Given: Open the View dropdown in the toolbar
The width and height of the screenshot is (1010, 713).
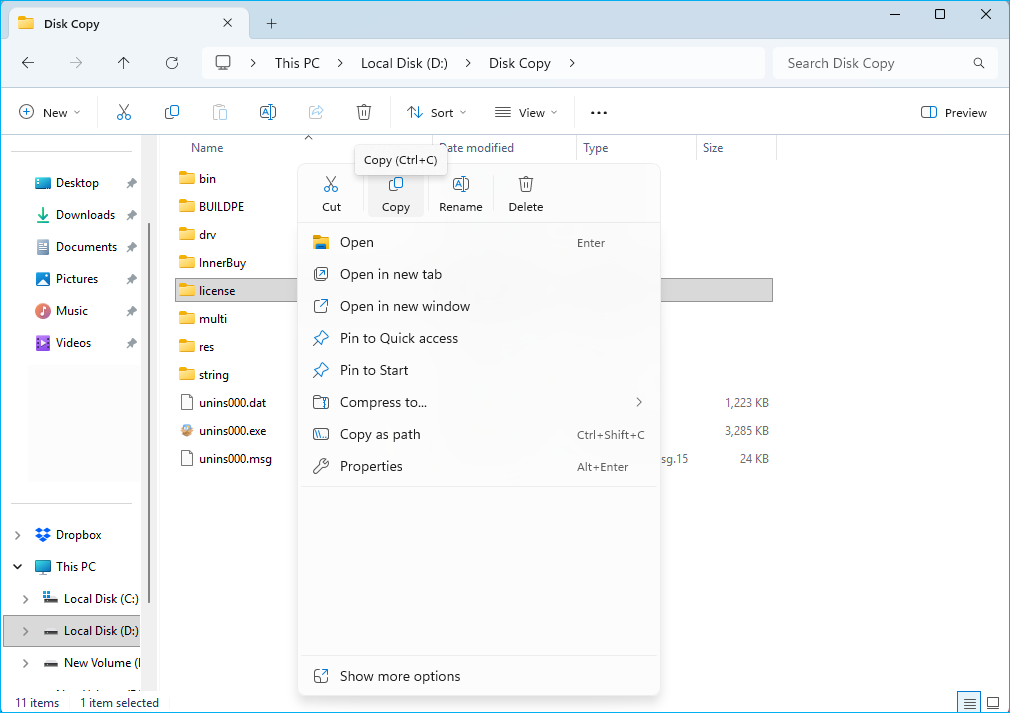Looking at the screenshot, I should tap(525, 112).
